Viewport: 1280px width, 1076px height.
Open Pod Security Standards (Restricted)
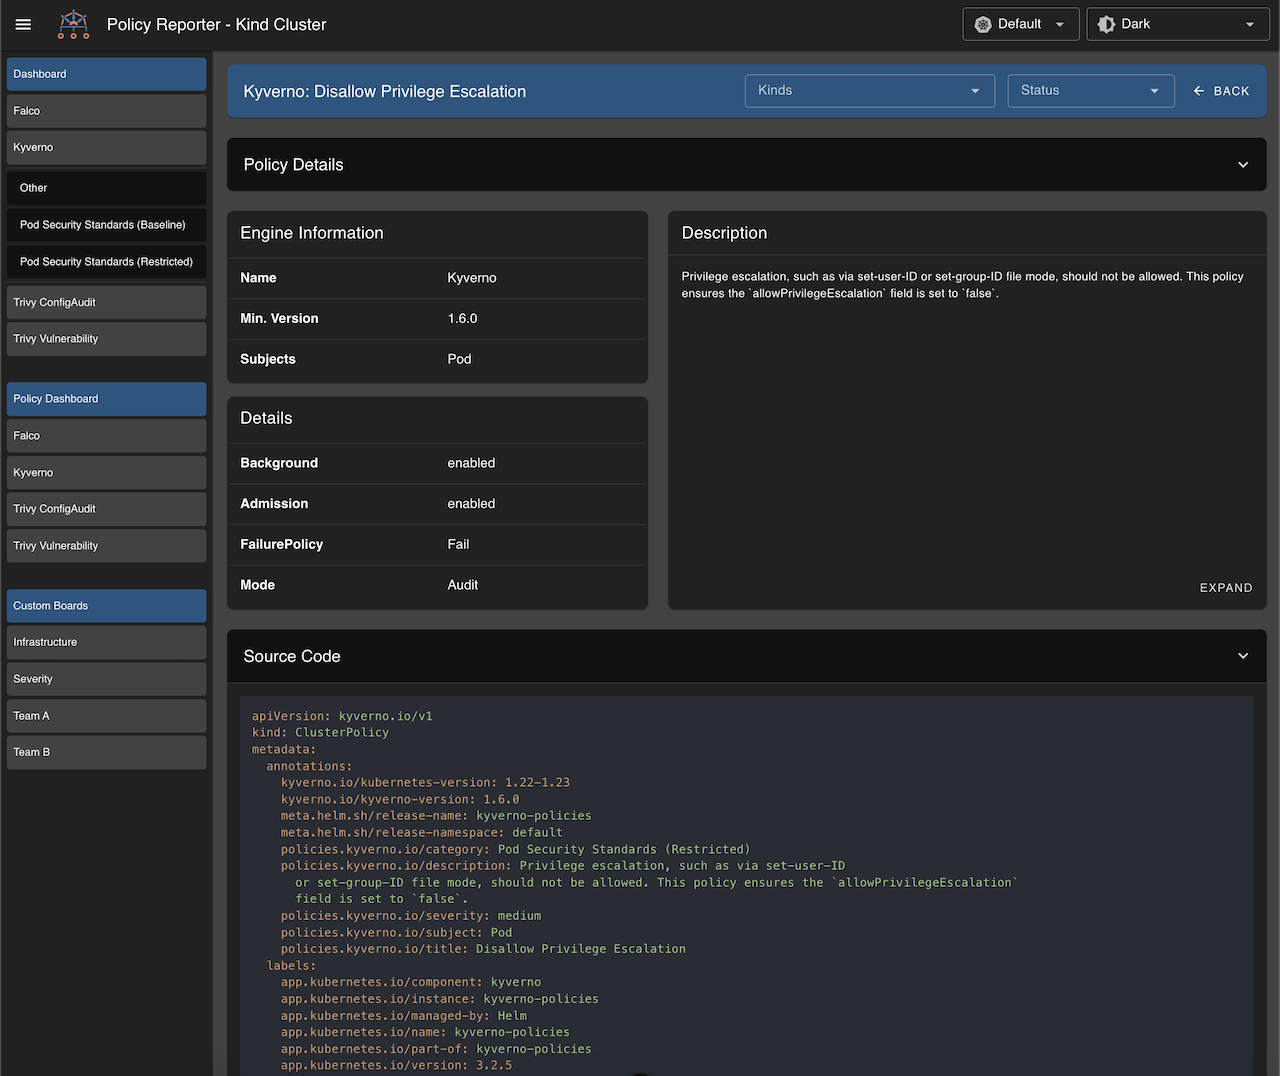coord(107,262)
